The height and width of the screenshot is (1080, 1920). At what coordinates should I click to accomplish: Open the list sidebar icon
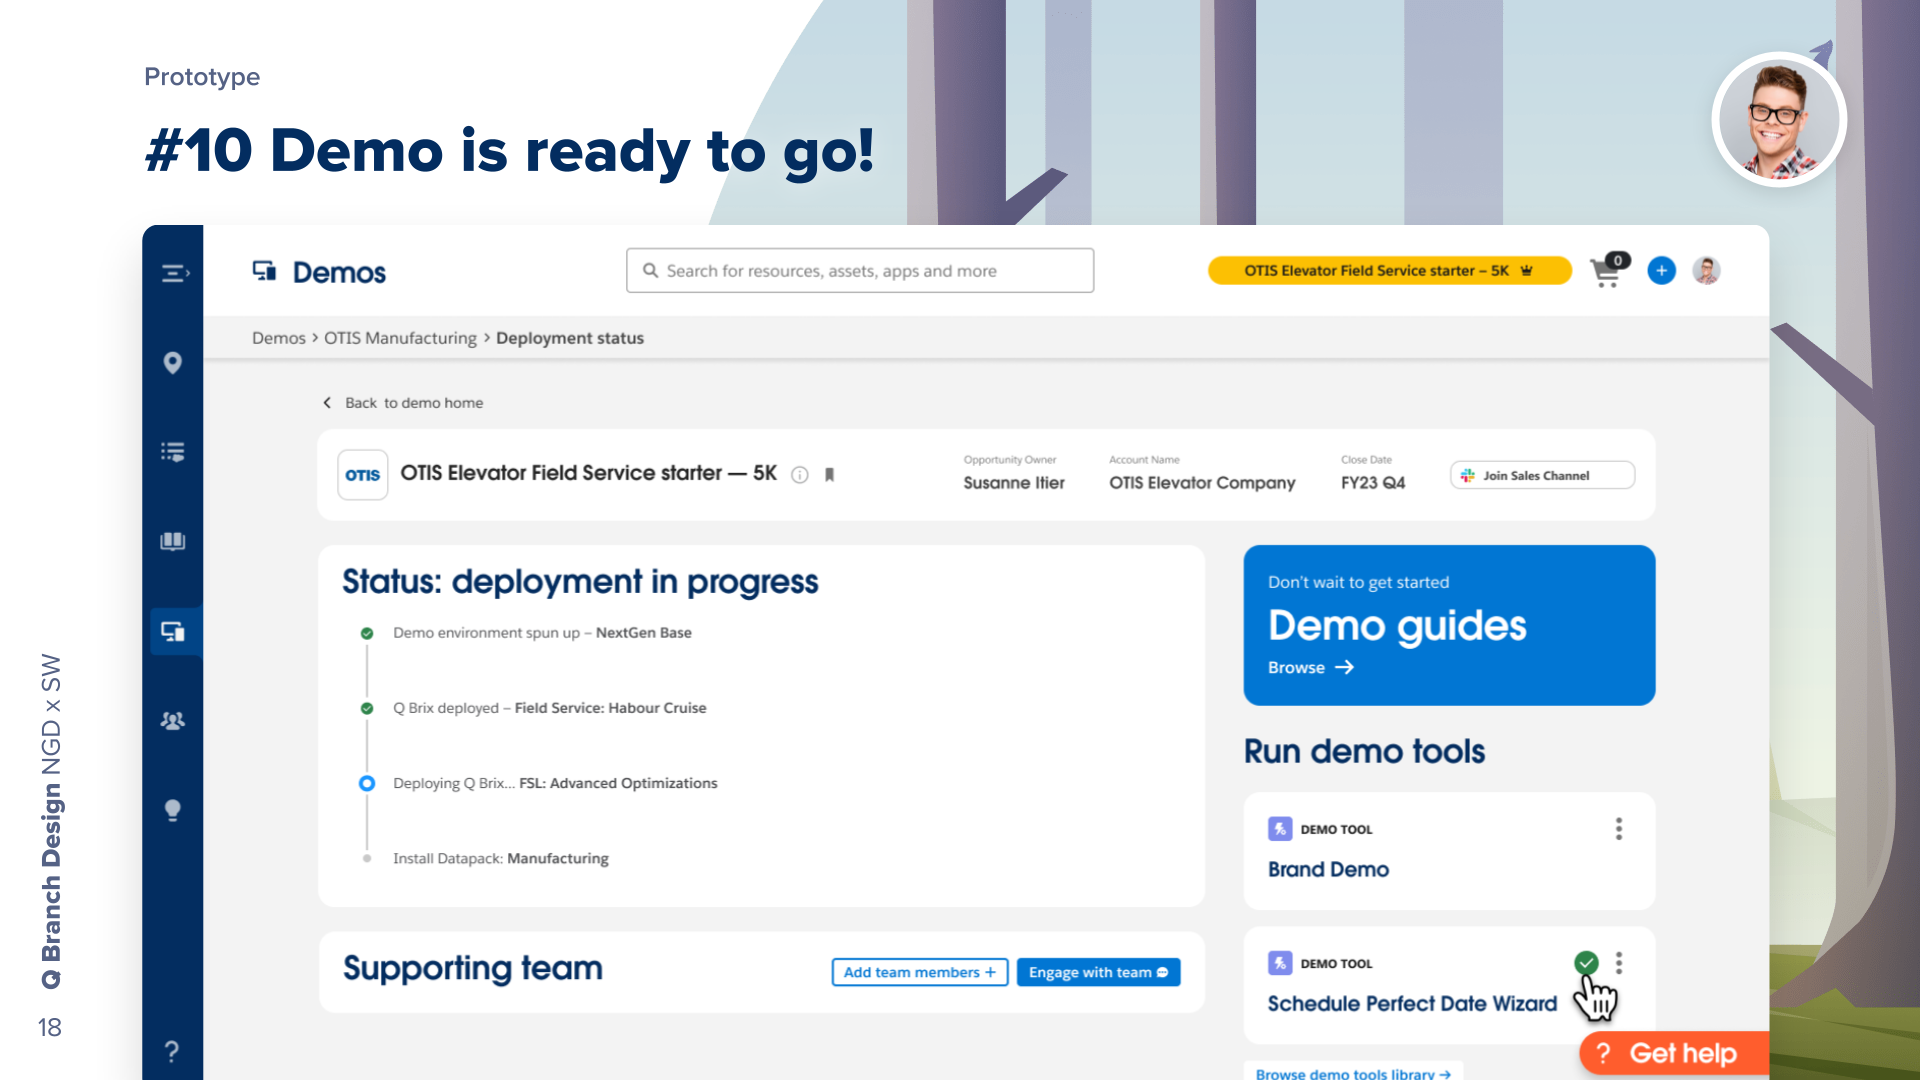(x=173, y=452)
